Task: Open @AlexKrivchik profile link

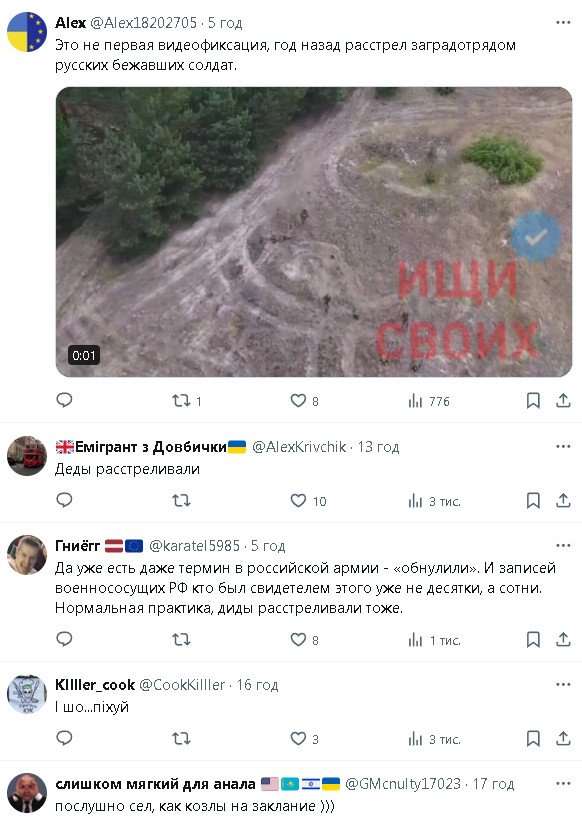Action: coord(299,447)
